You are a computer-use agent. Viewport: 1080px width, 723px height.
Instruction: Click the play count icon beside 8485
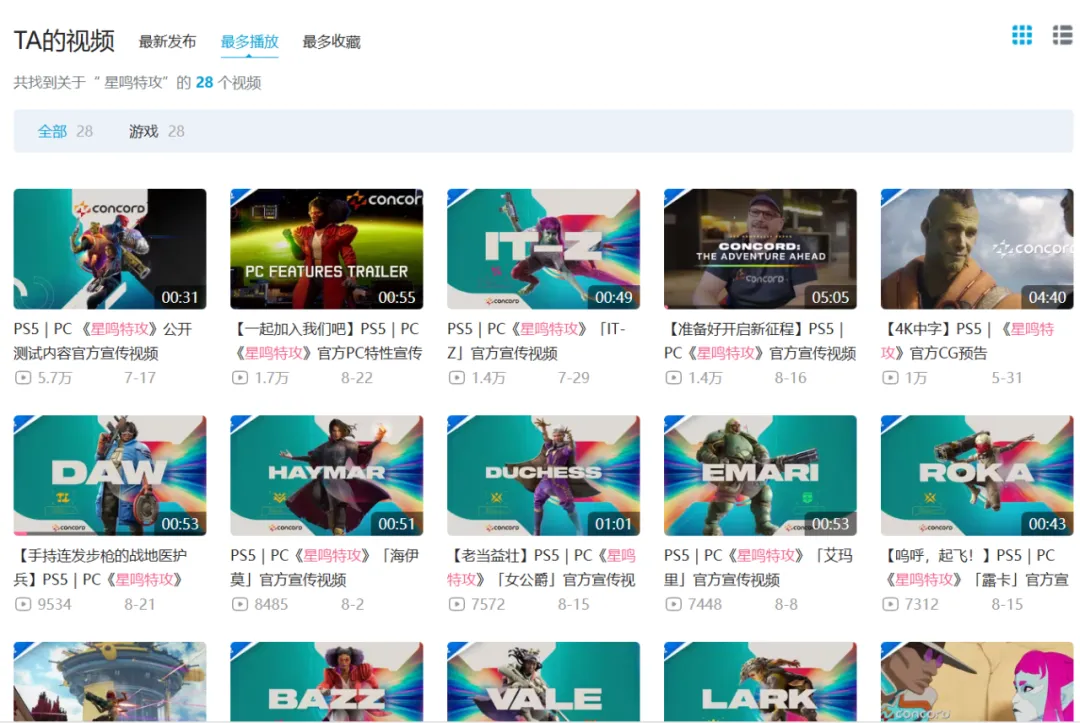pyautogui.click(x=240, y=604)
